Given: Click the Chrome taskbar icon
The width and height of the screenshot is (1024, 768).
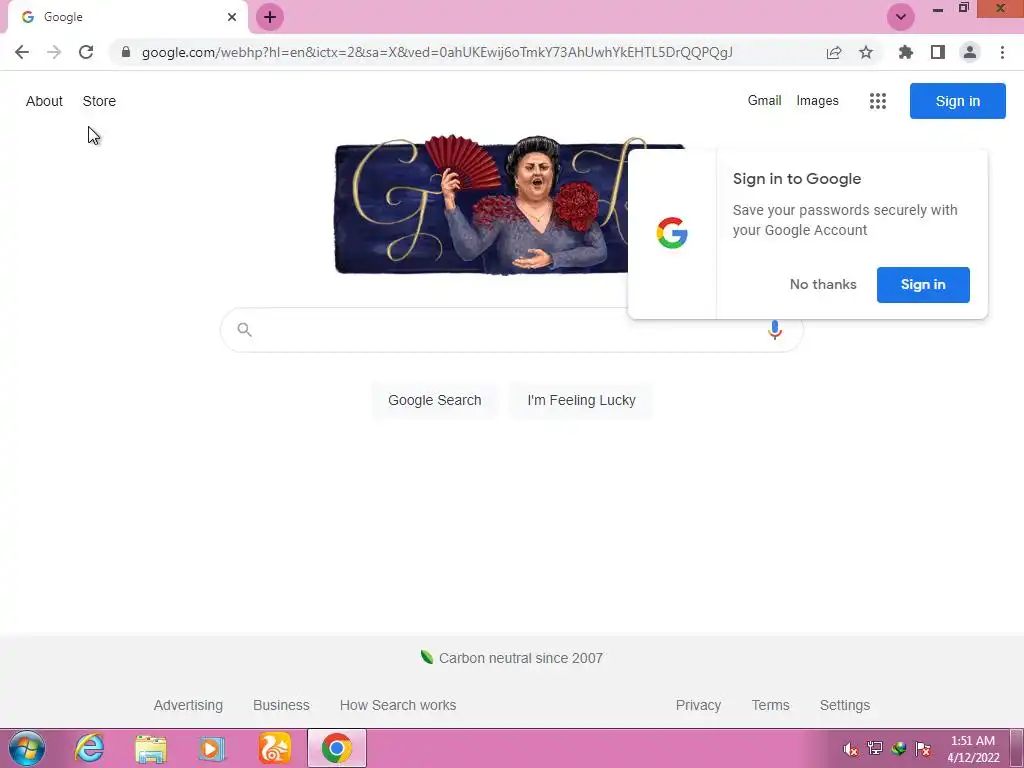Looking at the screenshot, I should 336,748.
